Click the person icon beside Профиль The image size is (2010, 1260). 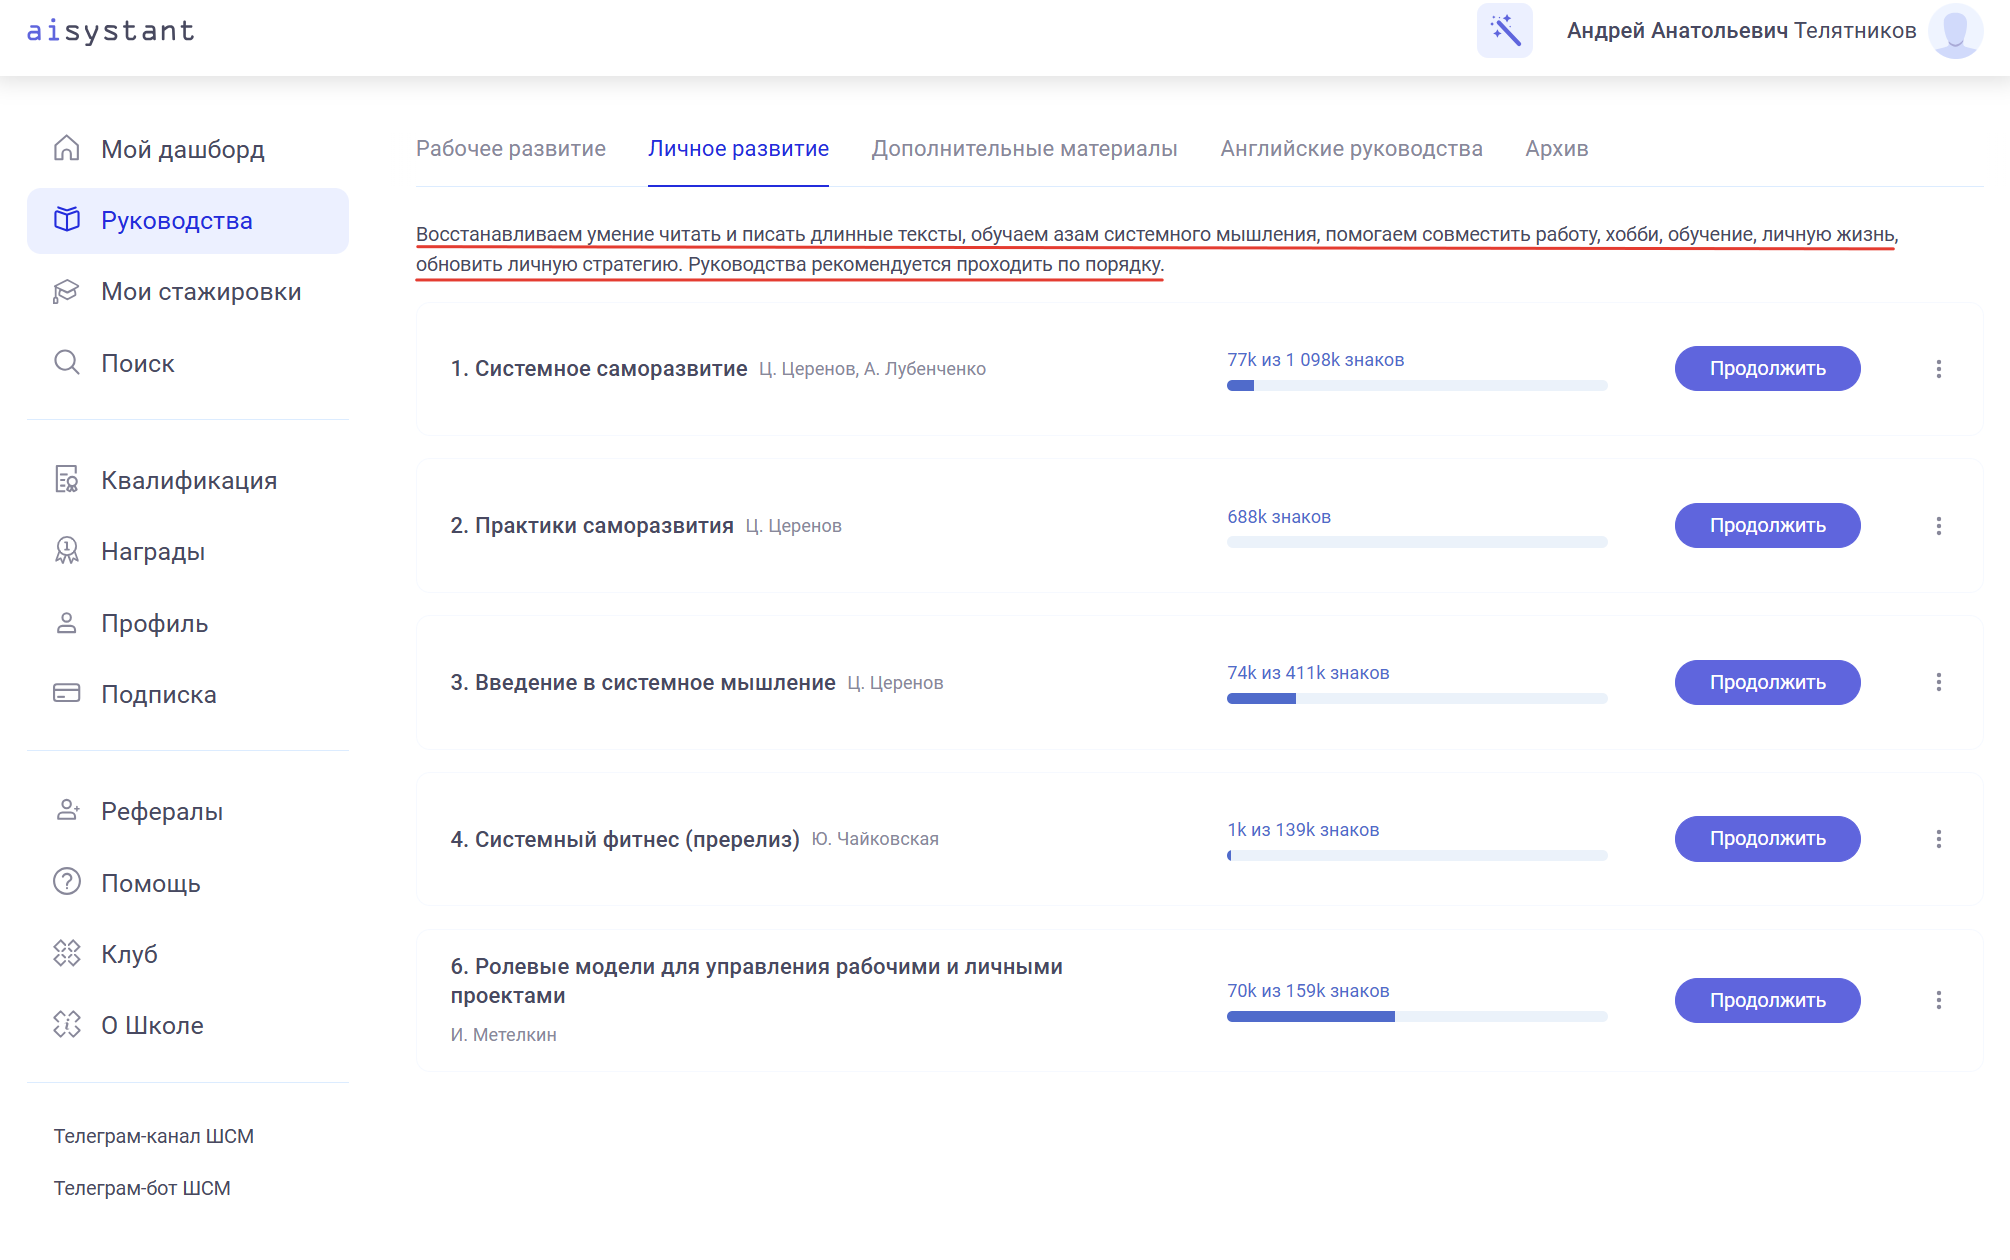[x=67, y=623]
